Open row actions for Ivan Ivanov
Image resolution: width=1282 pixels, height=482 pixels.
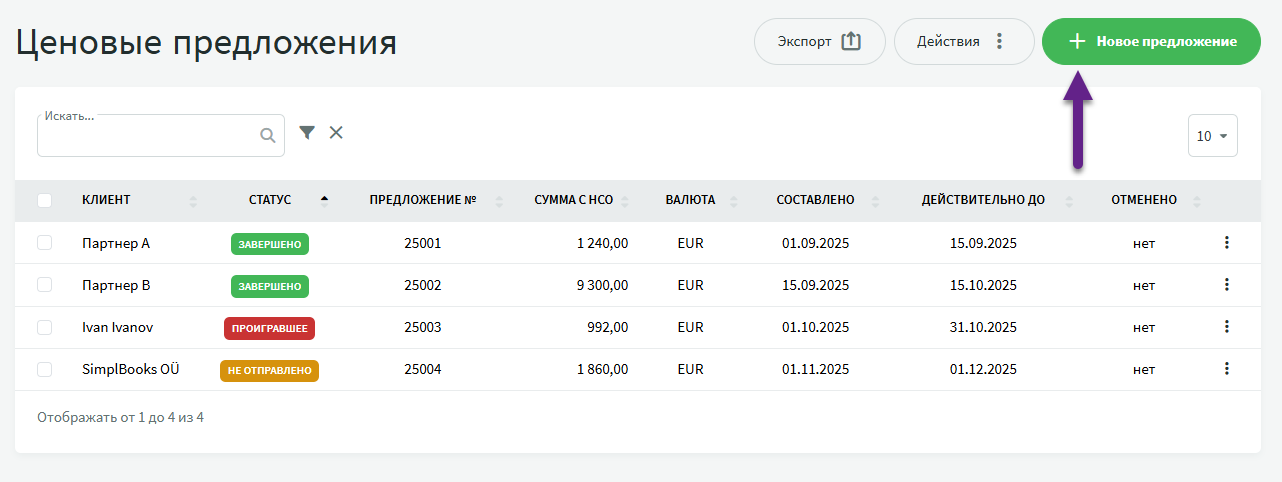click(1226, 327)
